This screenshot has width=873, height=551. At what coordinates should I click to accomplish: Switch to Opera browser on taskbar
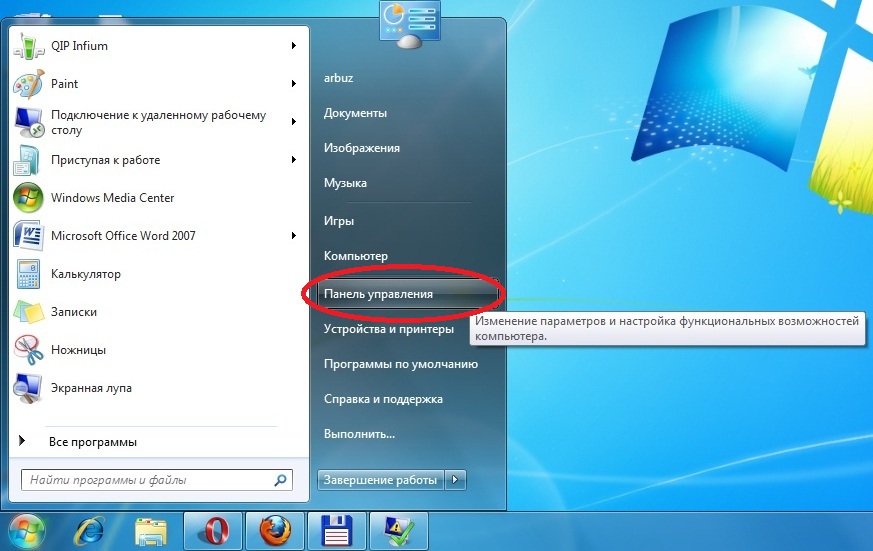[x=213, y=532]
